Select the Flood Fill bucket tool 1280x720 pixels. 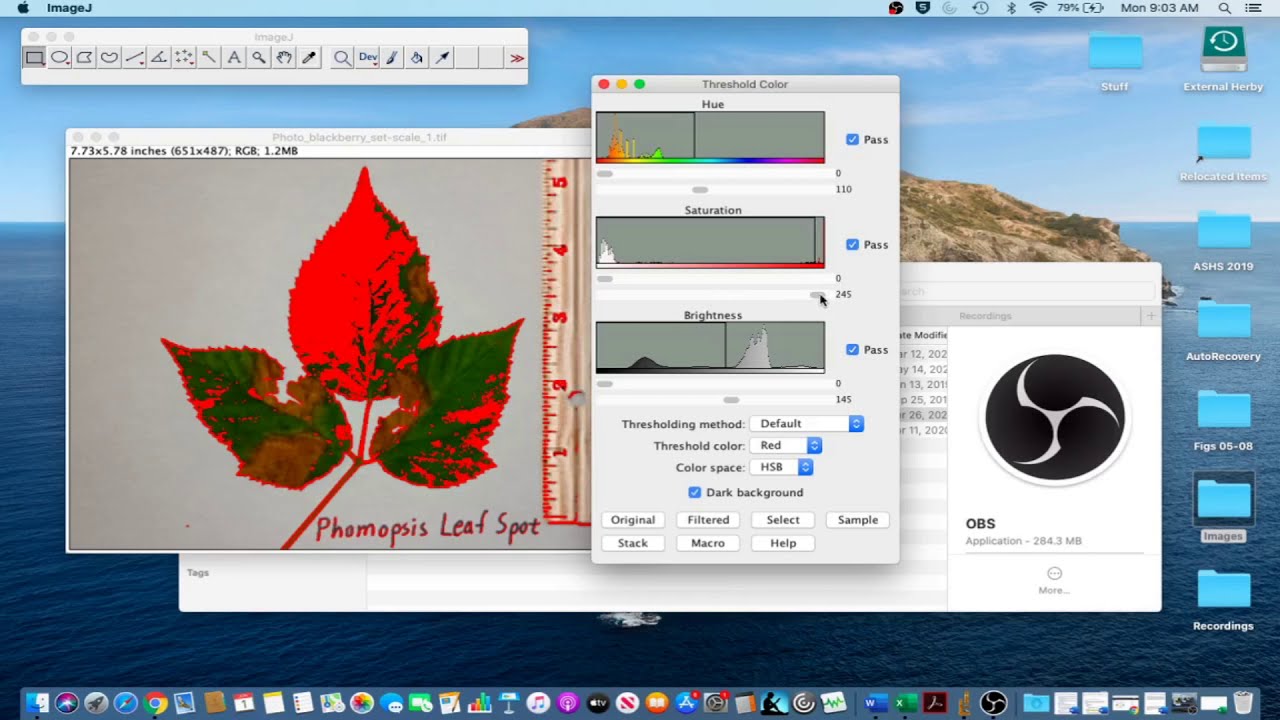(x=417, y=58)
